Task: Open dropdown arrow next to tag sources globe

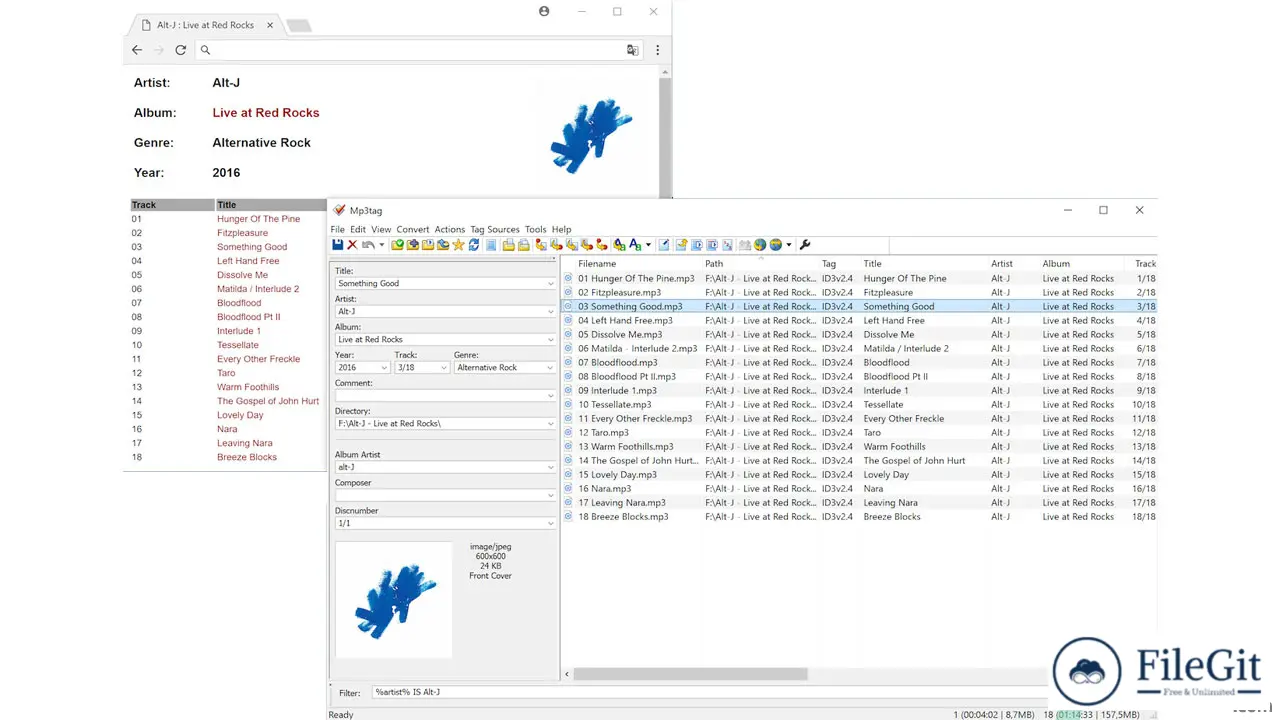Action: 788,245
